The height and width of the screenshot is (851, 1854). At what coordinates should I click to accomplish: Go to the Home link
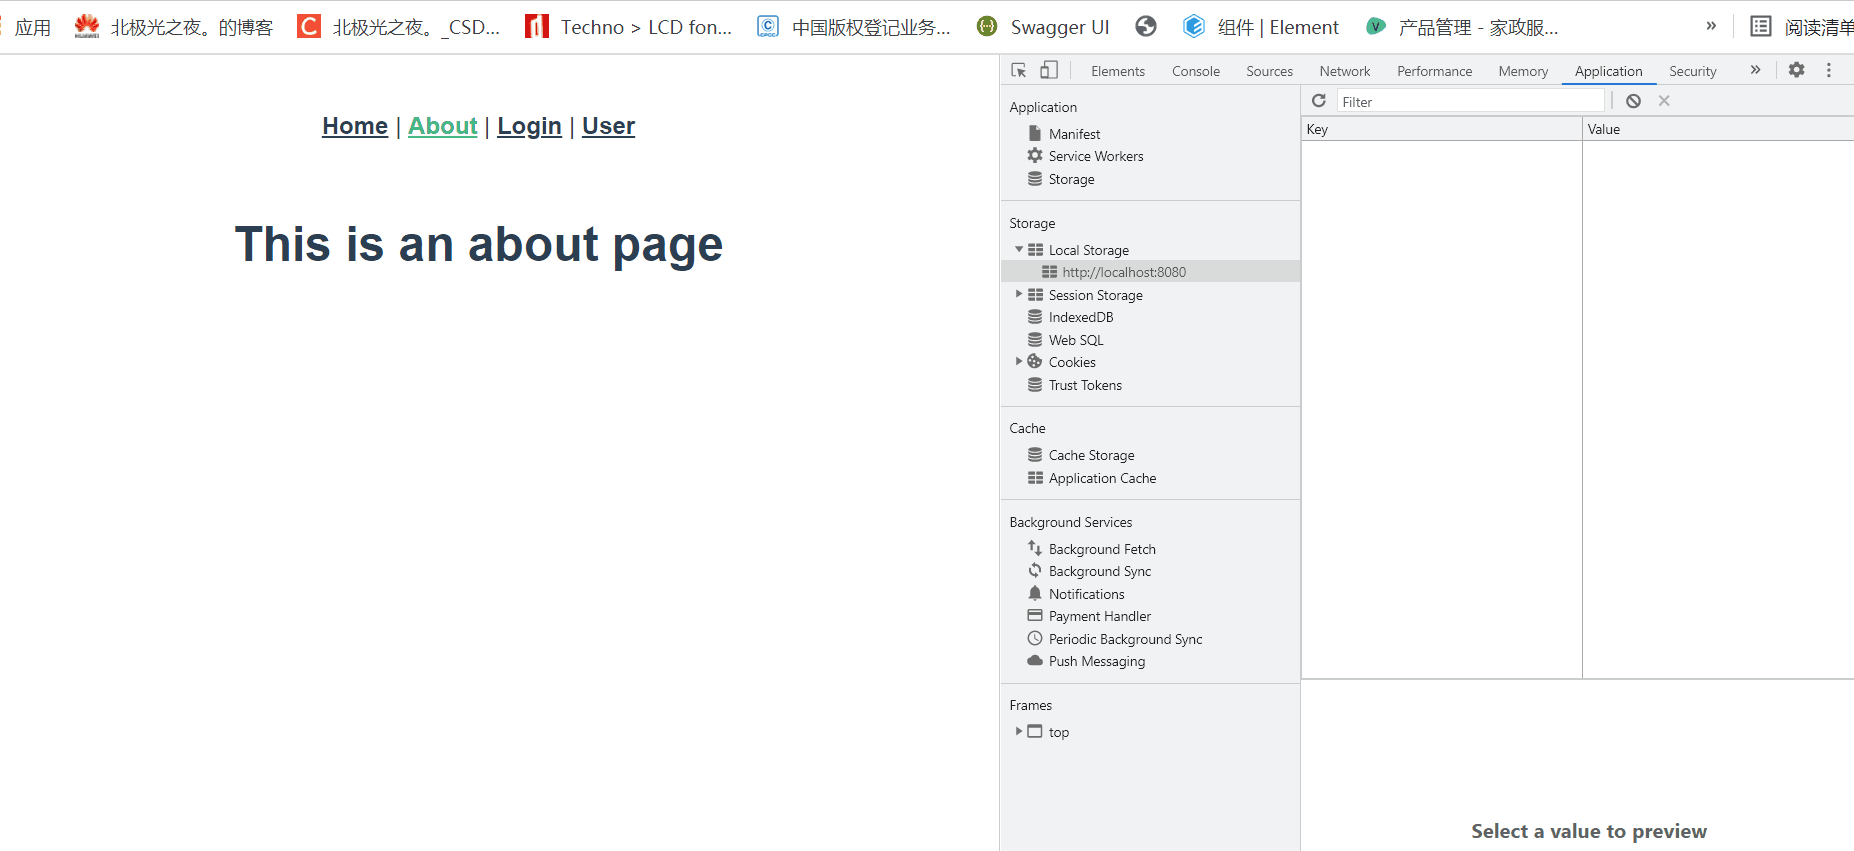point(355,126)
